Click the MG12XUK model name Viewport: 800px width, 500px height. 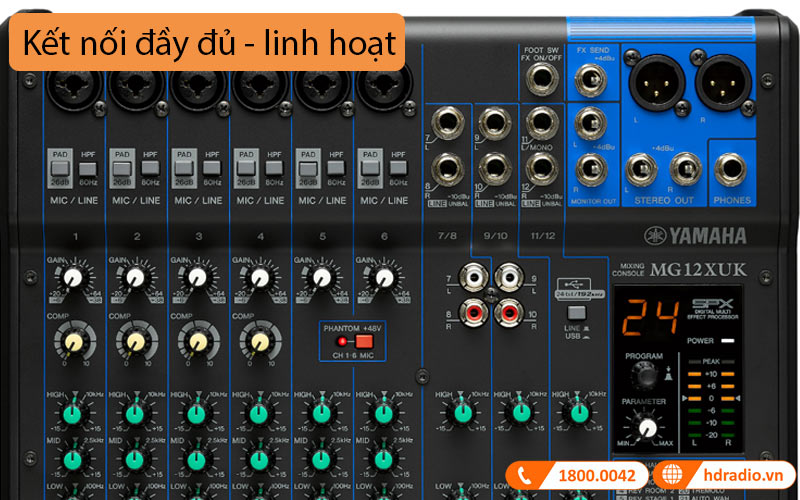[698, 269]
